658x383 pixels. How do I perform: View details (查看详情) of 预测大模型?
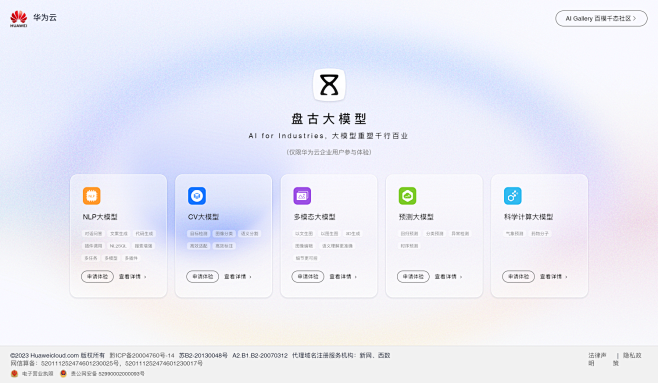[x=449, y=277]
